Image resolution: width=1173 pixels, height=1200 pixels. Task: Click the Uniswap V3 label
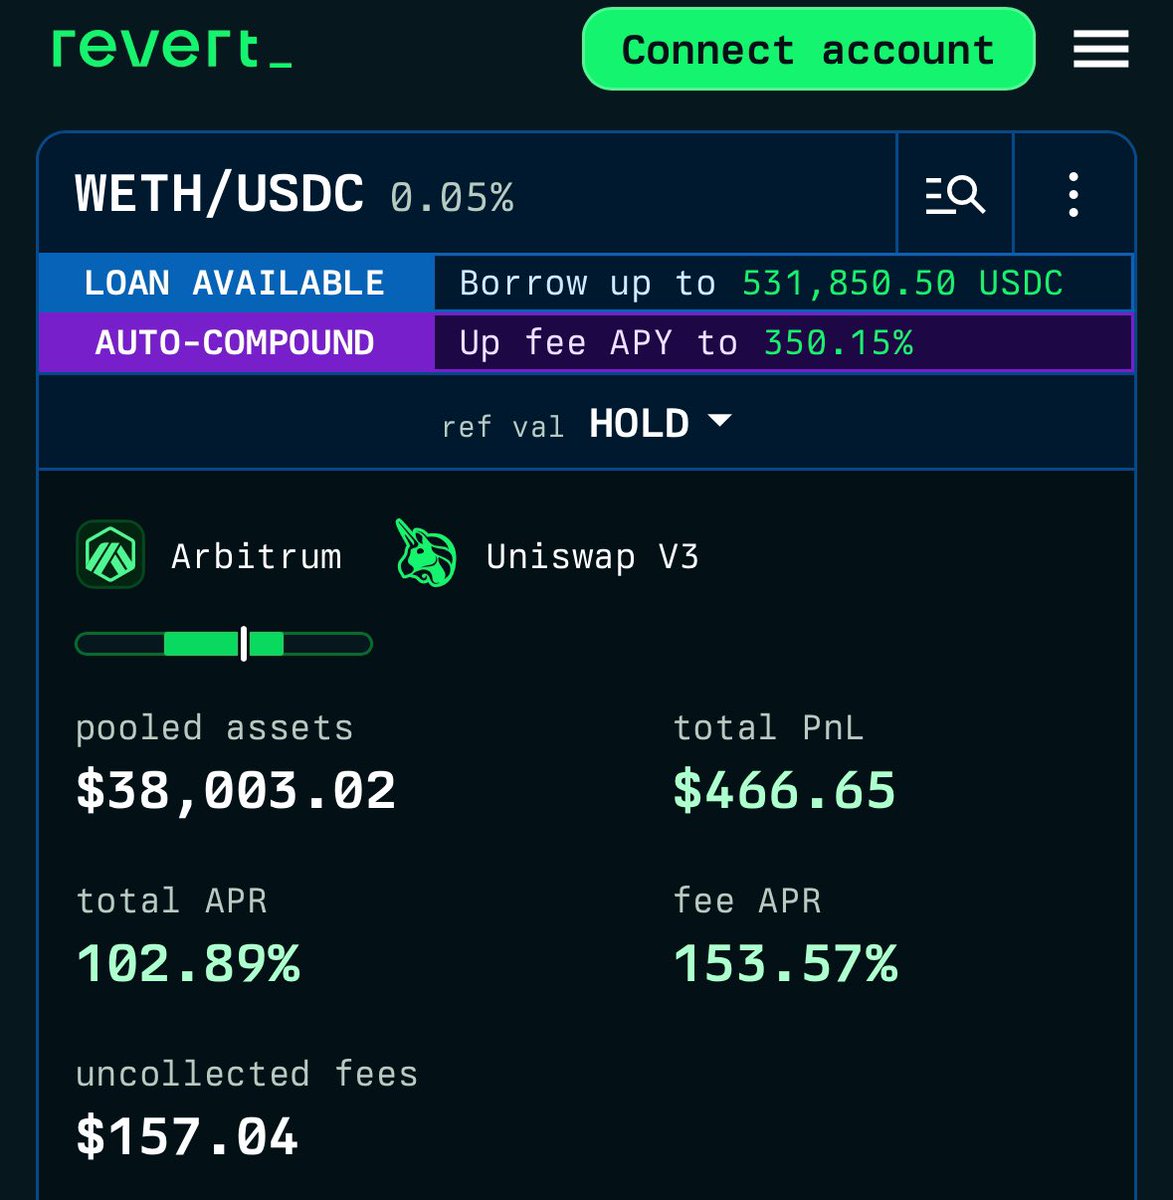592,556
